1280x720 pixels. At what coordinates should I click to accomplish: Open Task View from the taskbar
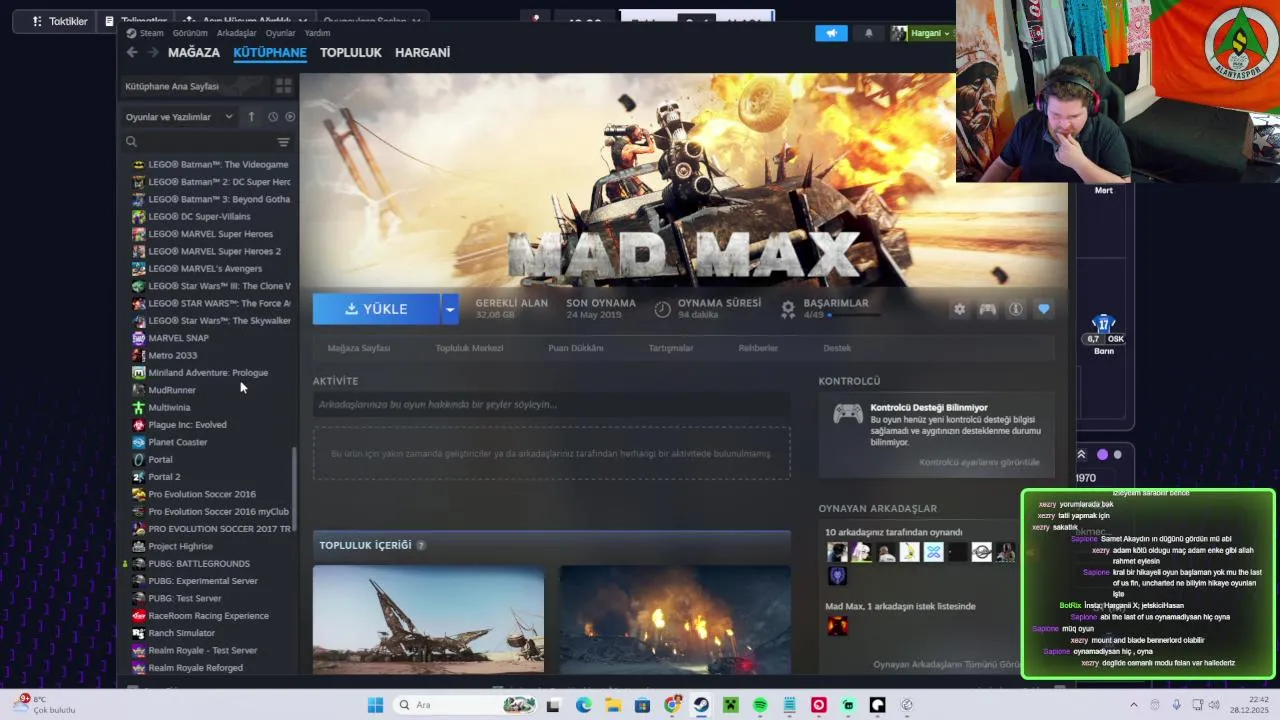coord(553,705)
